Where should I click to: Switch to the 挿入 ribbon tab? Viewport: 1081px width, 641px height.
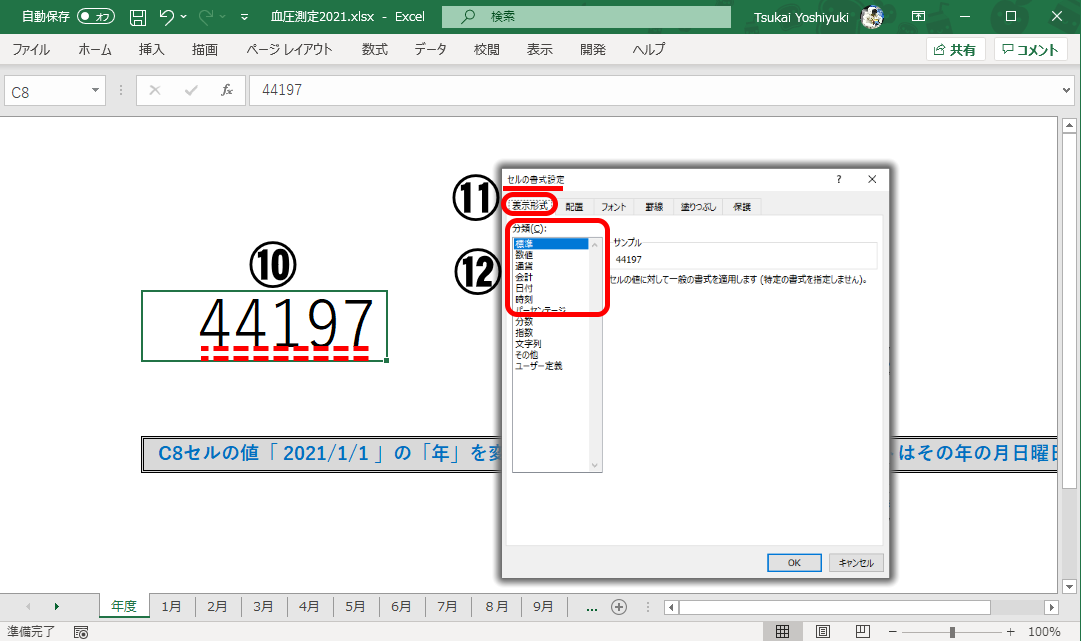[x=151, y=50]
